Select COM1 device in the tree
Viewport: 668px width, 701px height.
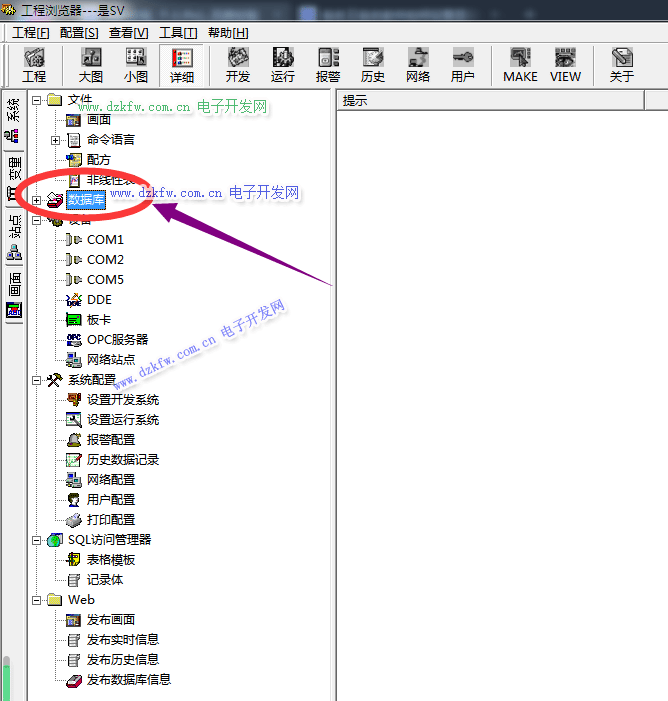(105, 240)
